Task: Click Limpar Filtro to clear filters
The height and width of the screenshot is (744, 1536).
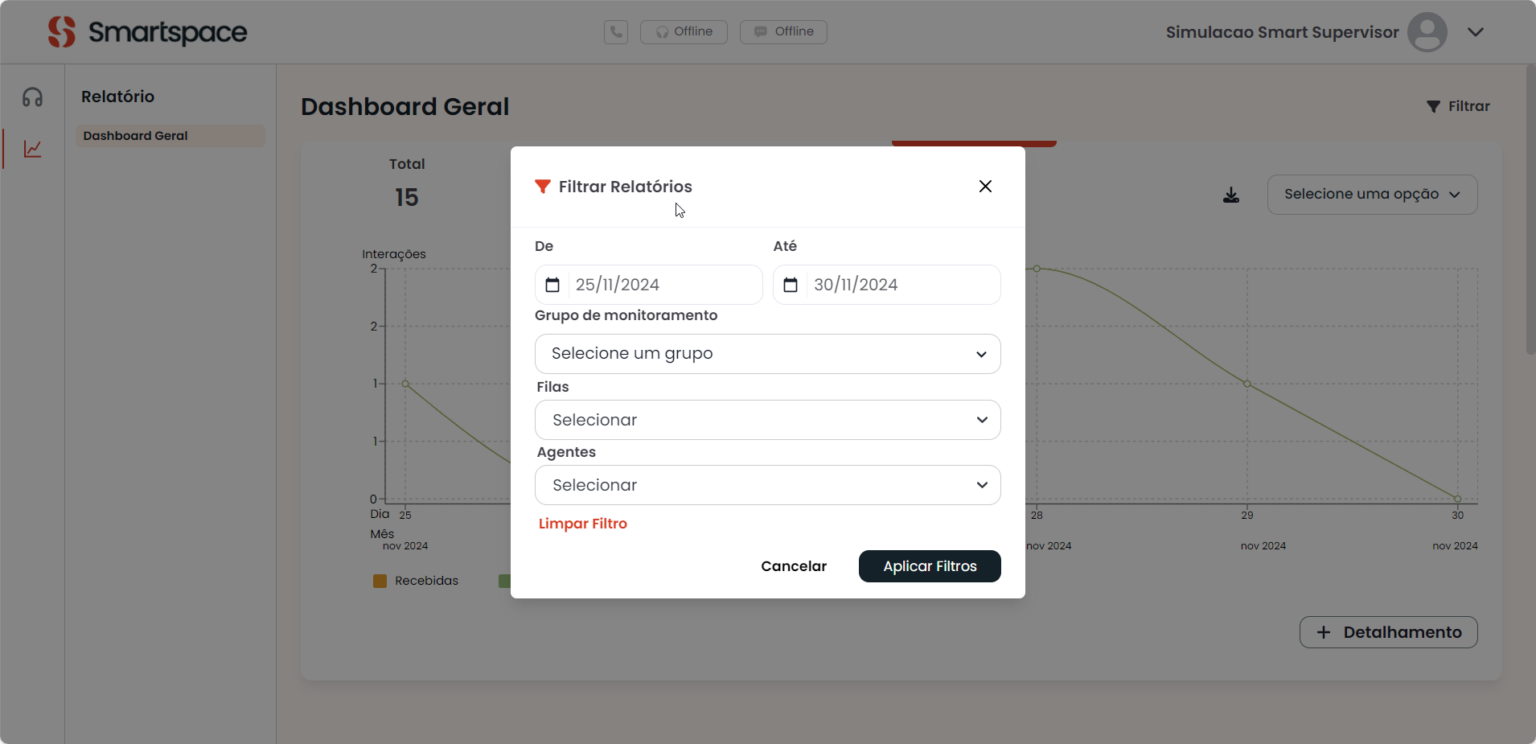Action: point(583,523)
